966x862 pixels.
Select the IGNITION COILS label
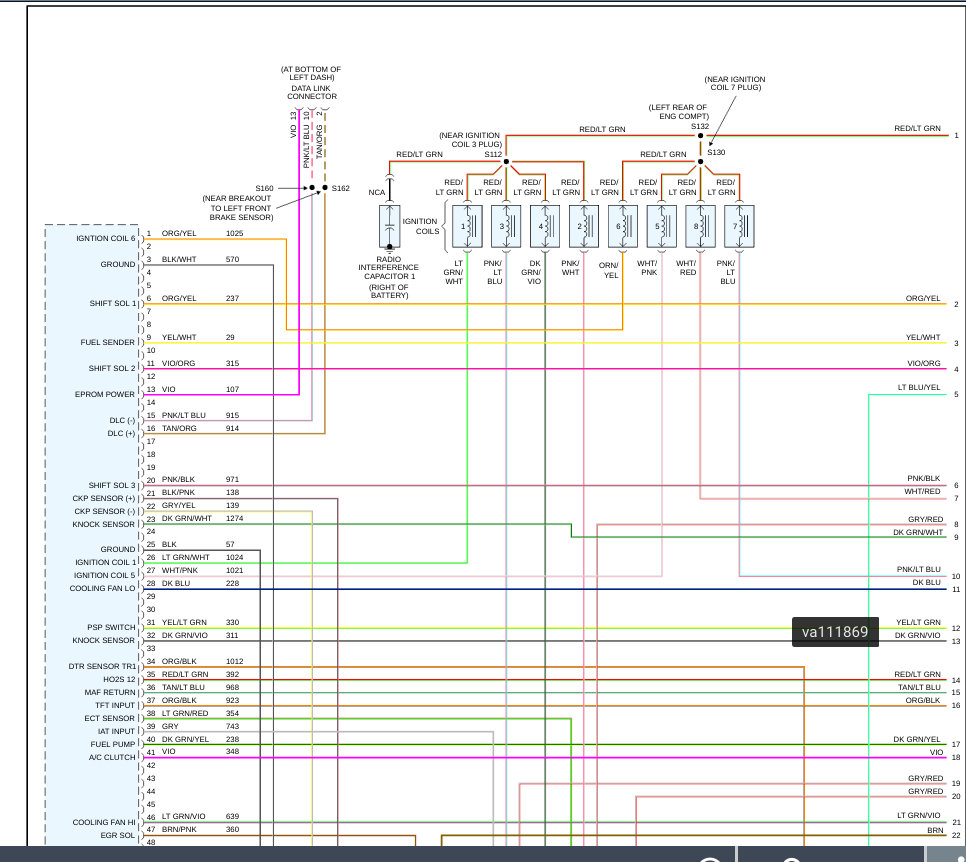421,226
